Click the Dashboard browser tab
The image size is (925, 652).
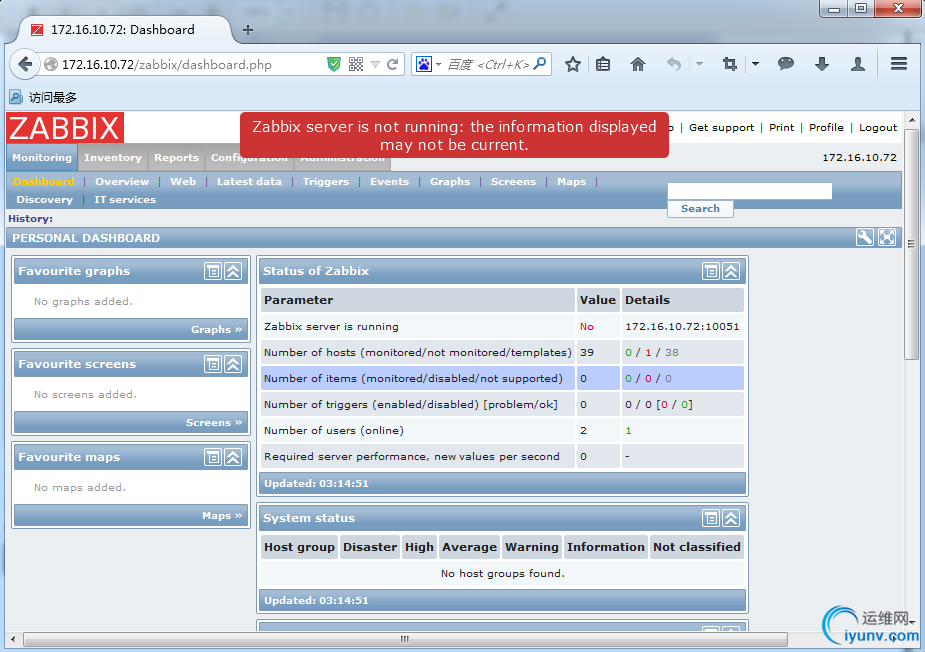coord(122,30)
